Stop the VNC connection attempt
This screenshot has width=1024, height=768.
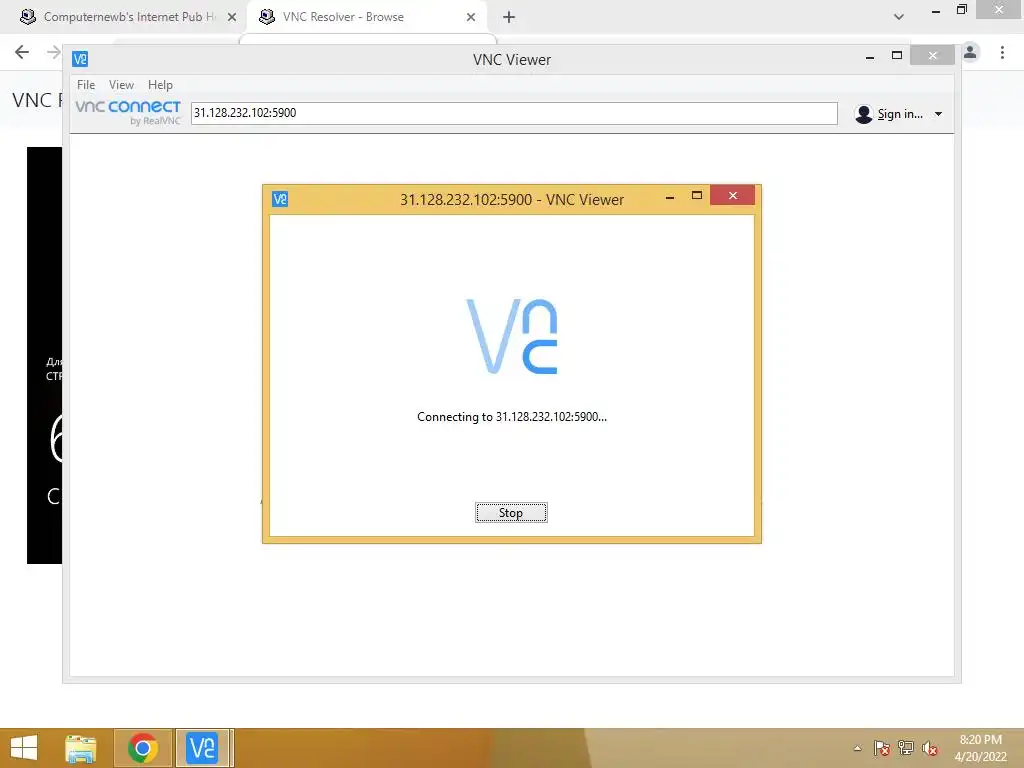click(x=511, y=513)
